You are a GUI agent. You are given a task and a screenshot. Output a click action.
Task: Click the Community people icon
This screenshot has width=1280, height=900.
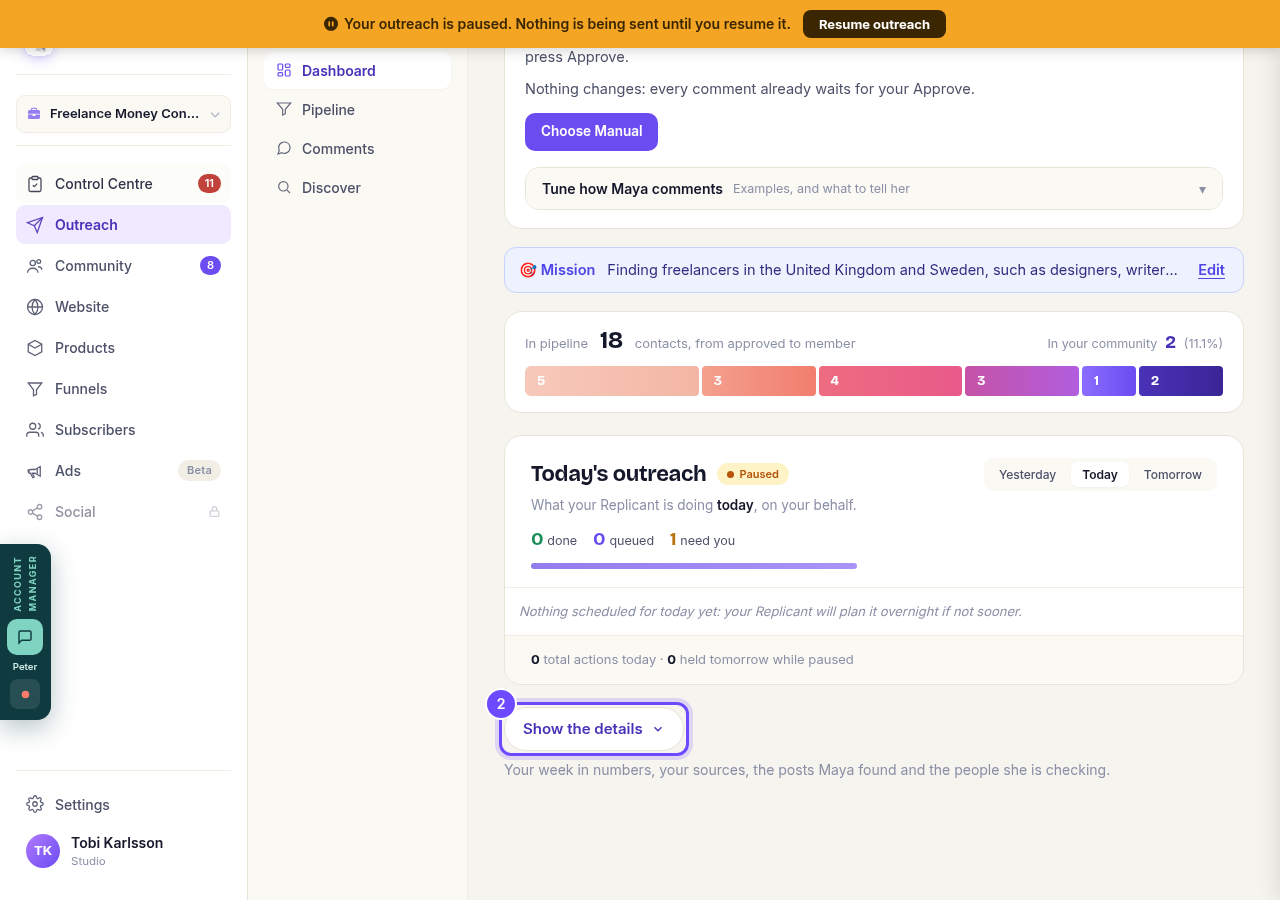(35, 266)
